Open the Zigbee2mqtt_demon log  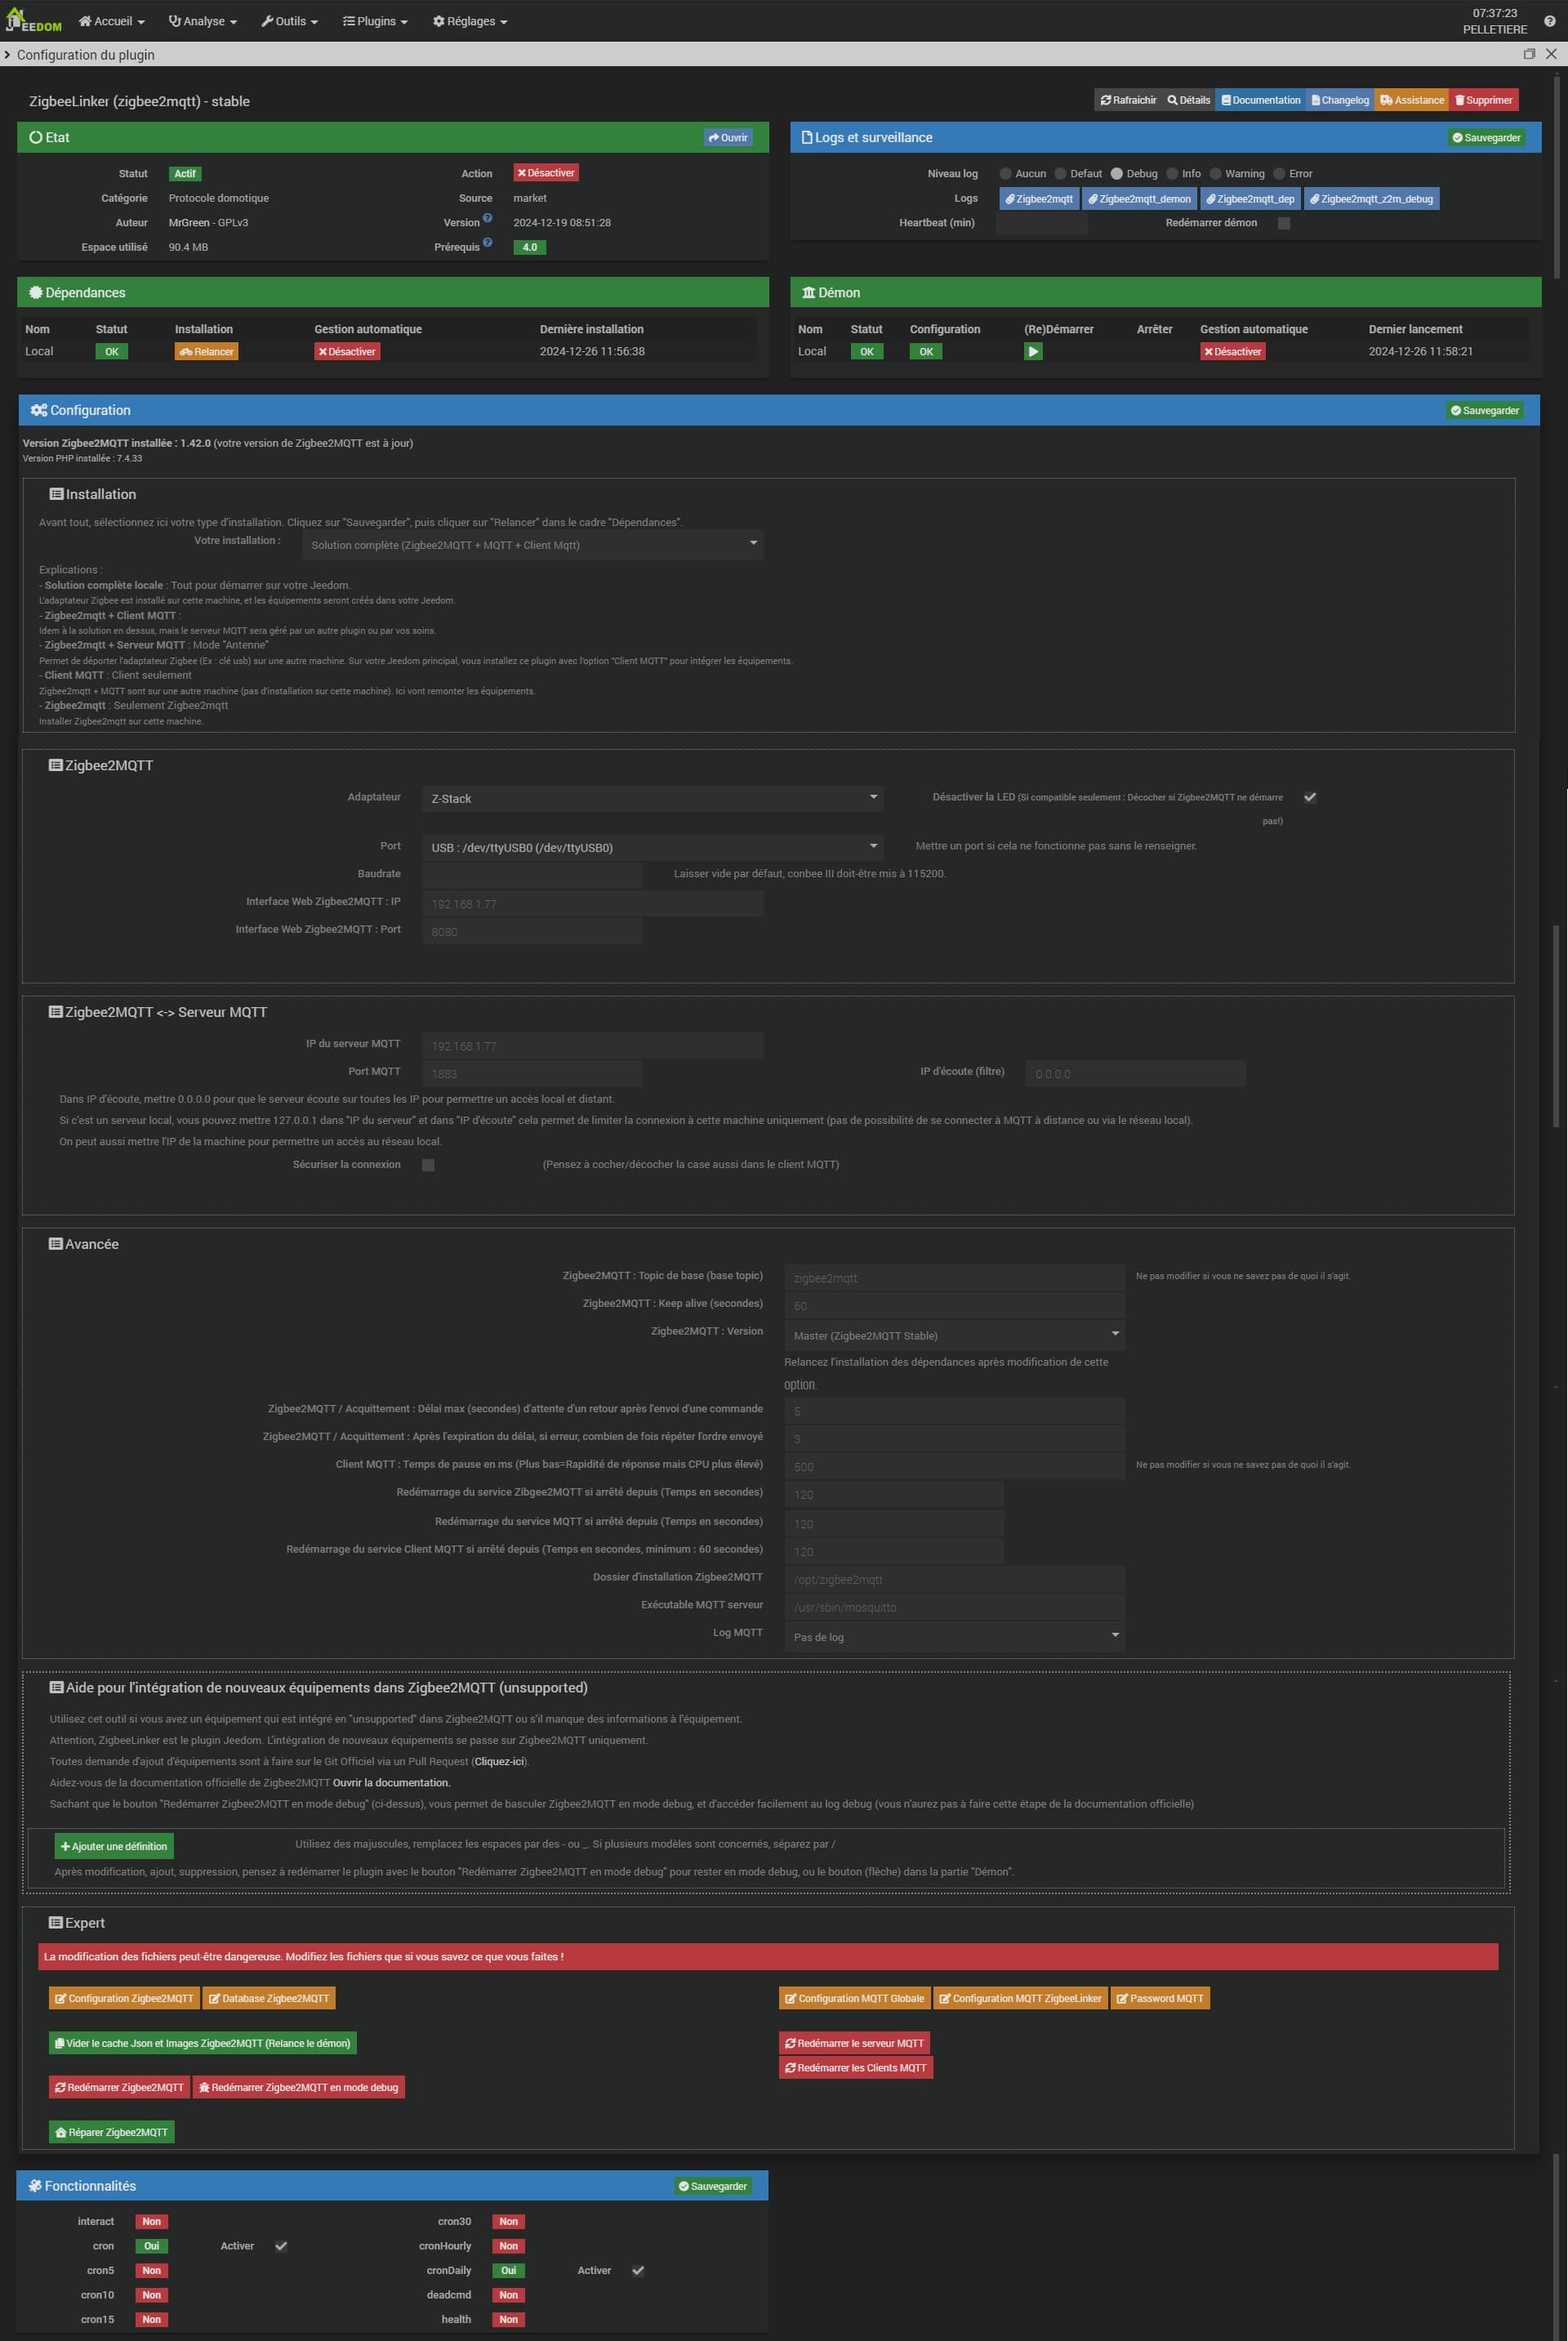point(1139,199)
